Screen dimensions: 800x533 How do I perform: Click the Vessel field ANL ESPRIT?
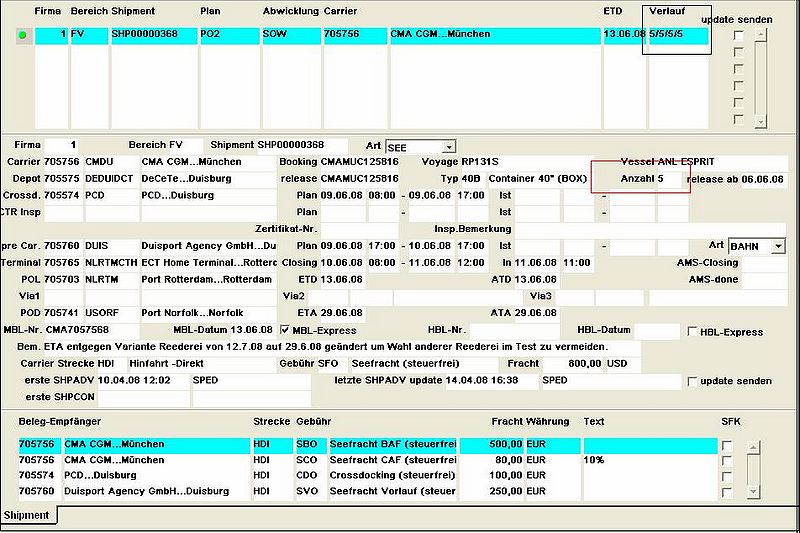pyautogui.click(x=722, y=162)
